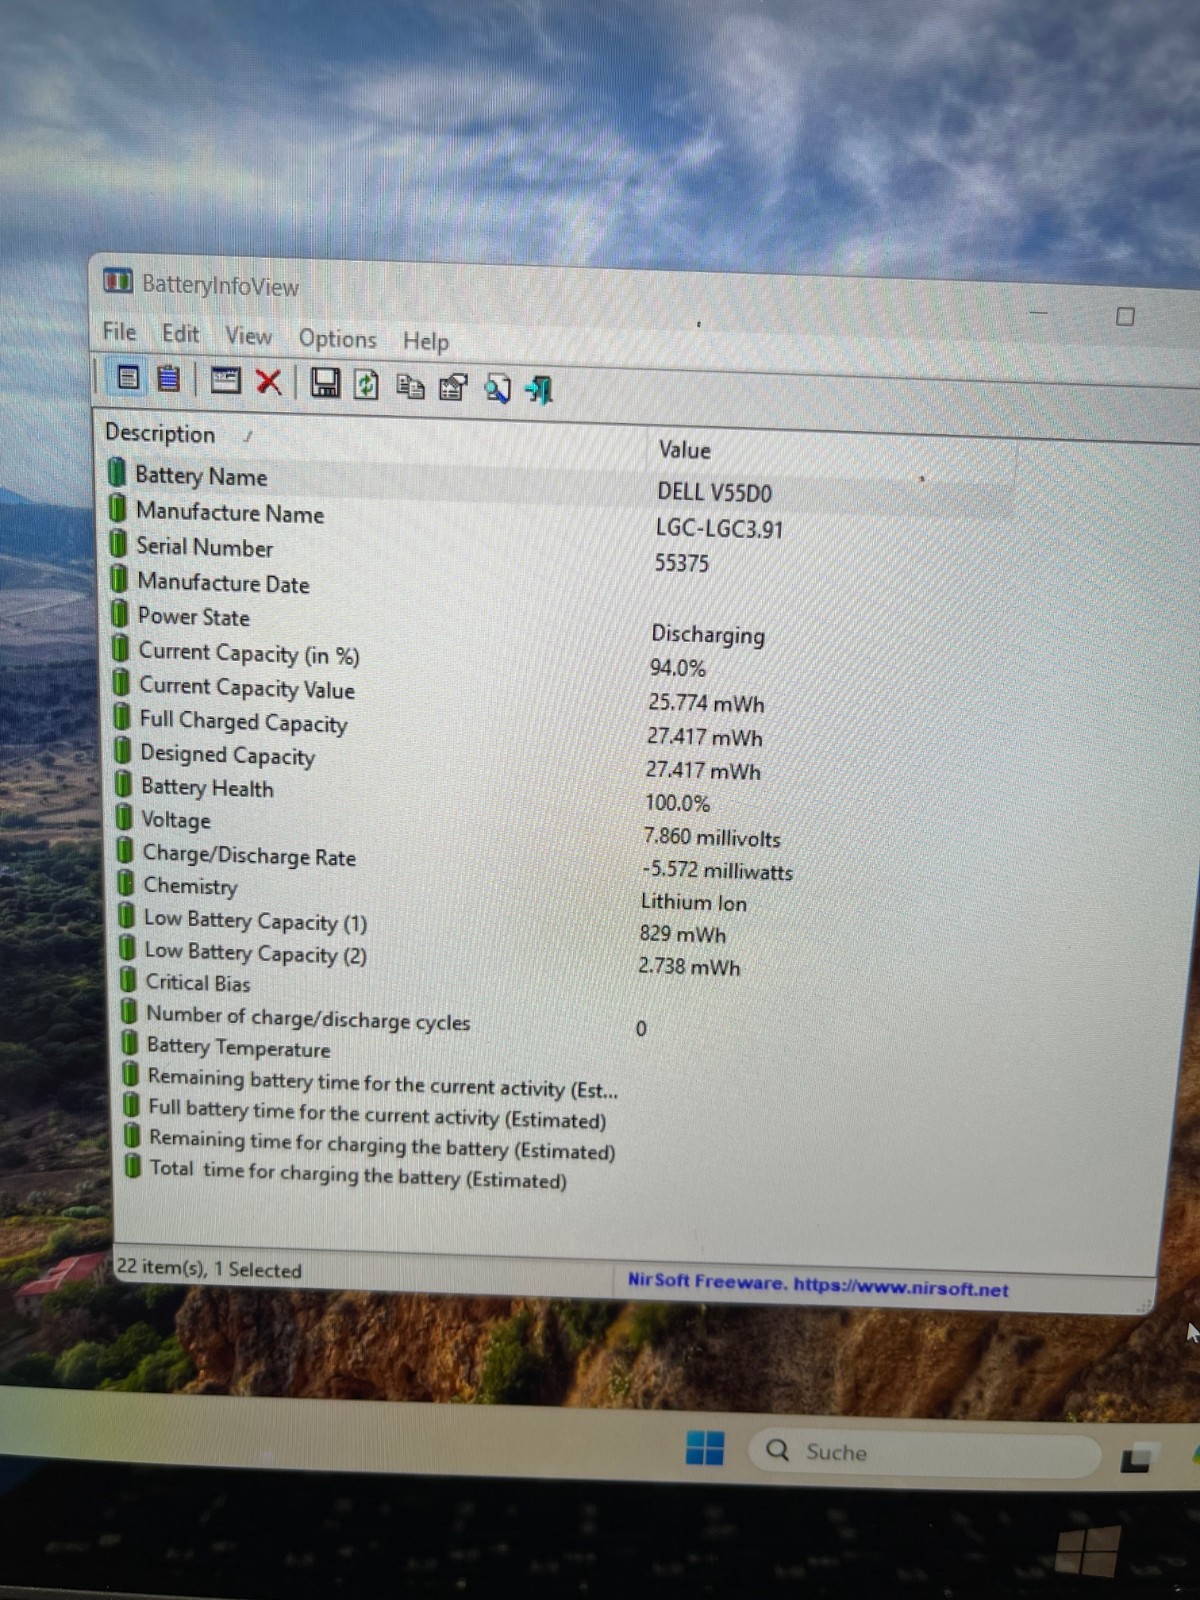Open the File menu
Image resolution: width=1200 pixels, height=1600 pixels.
click(119, 332)
